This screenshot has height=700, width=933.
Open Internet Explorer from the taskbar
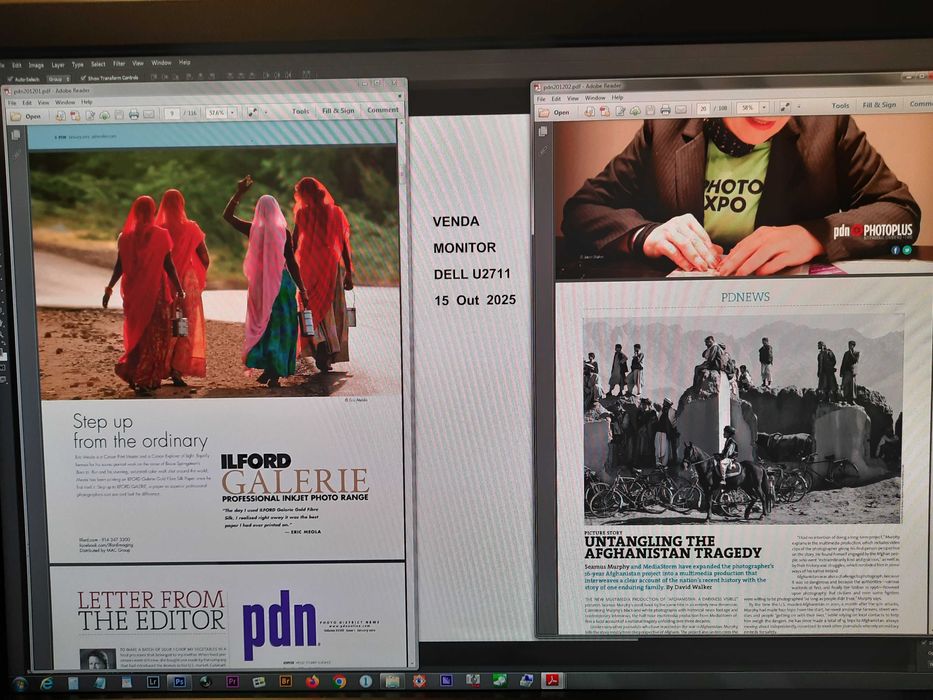click(46, 683)
